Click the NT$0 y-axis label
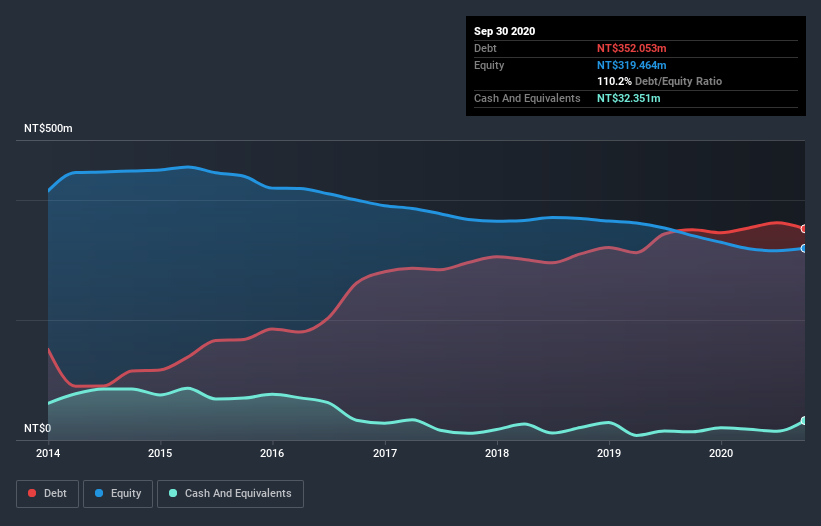Screen dimensions: 821x526 pyautogui.click(x=38, y=428)
